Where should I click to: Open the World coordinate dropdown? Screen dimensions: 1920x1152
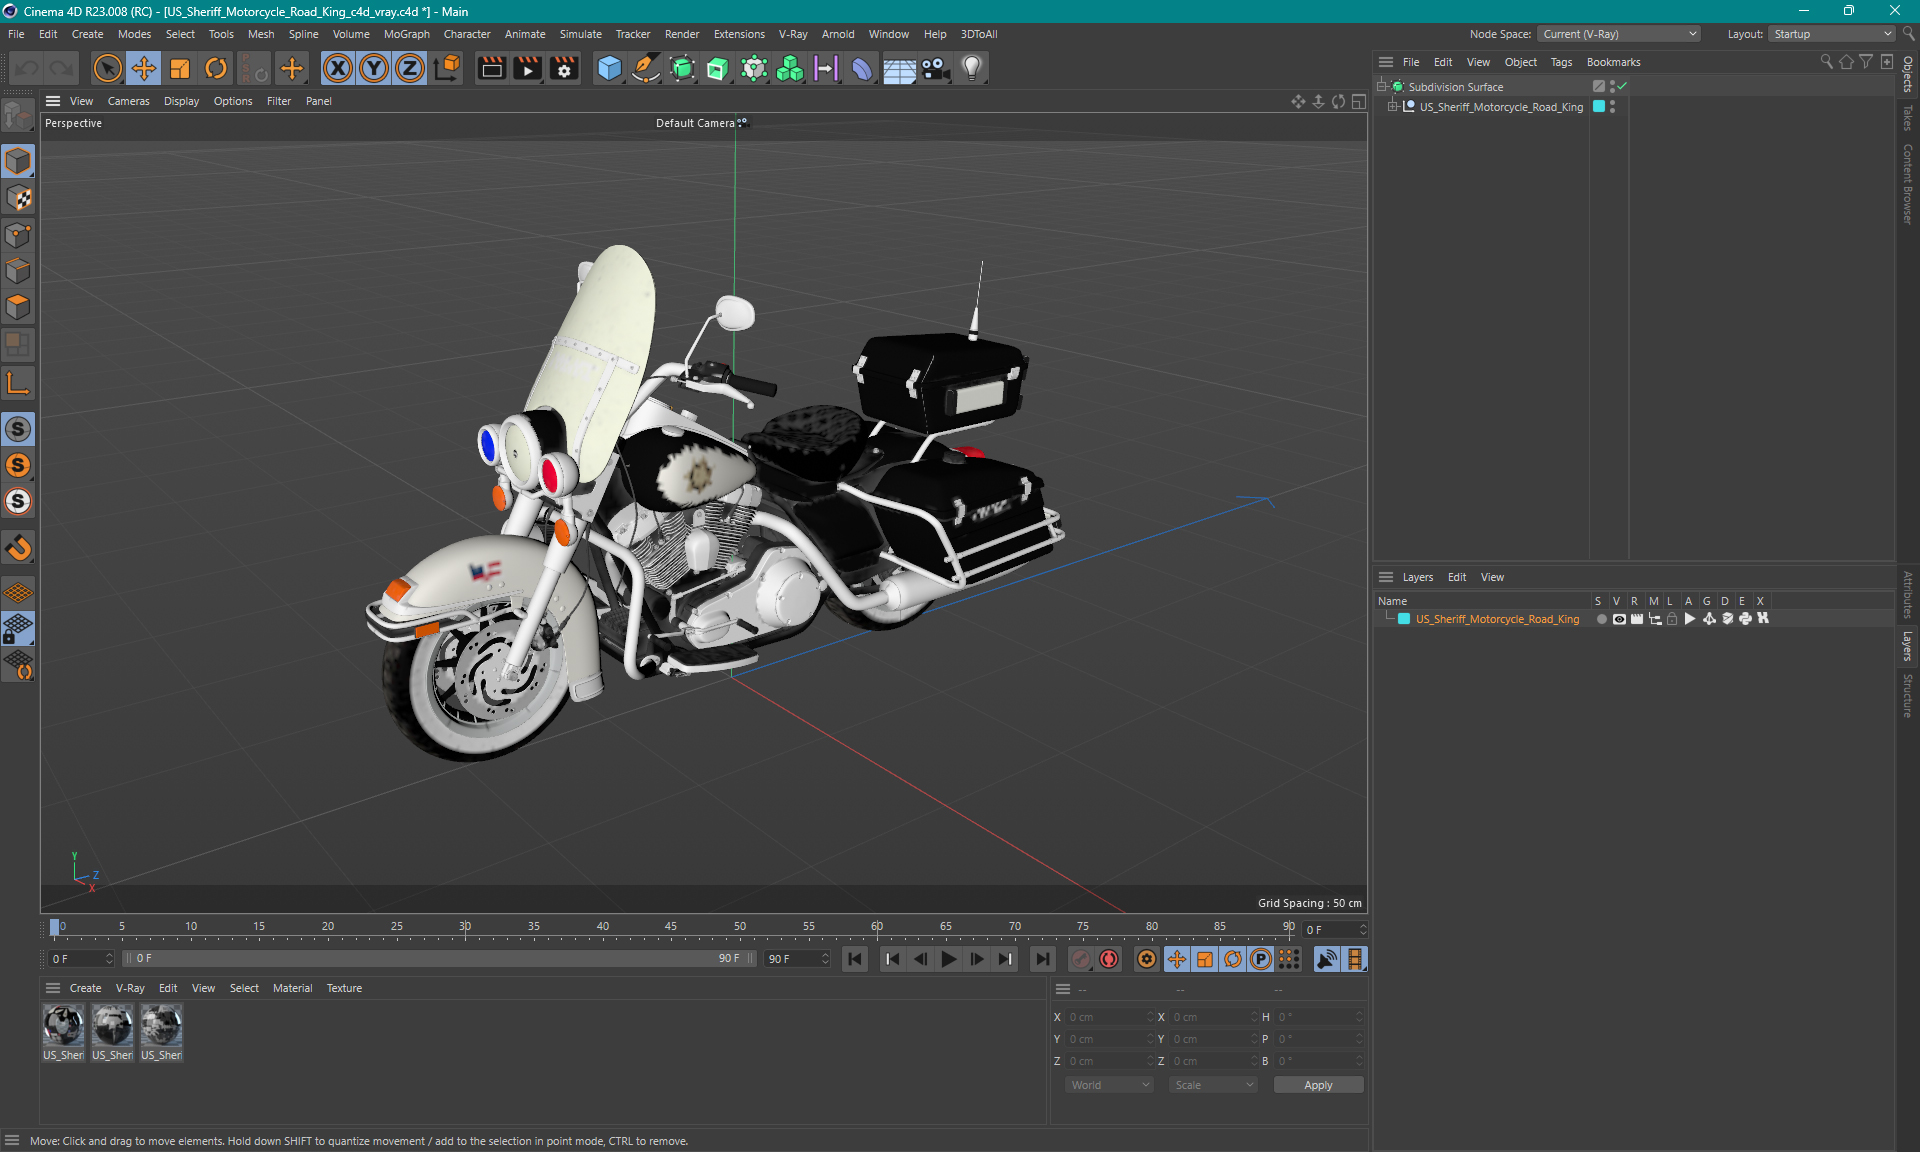click(x=1108, y=1085)
